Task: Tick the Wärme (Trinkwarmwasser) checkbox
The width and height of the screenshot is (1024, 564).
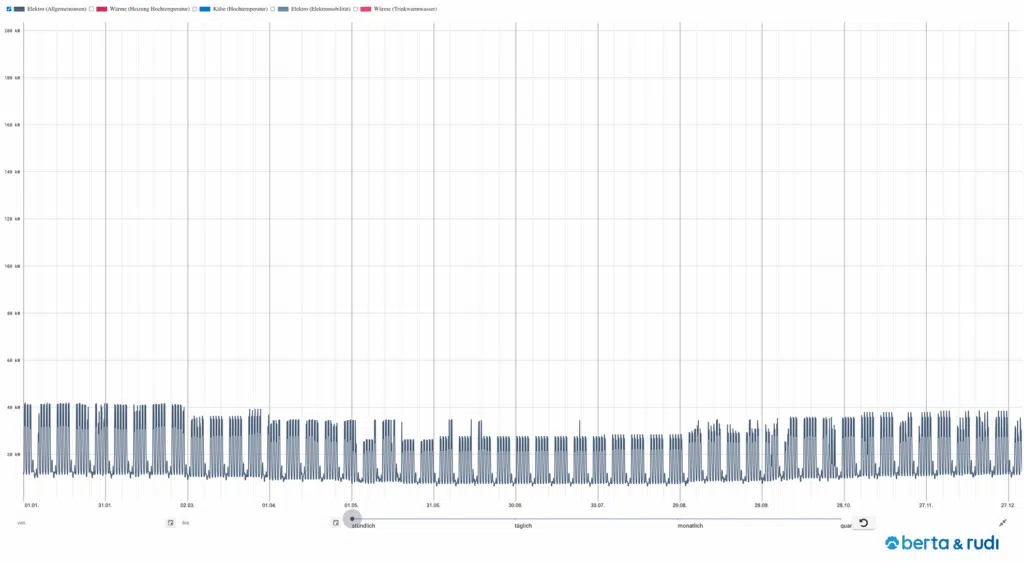Action: point(355,9)
